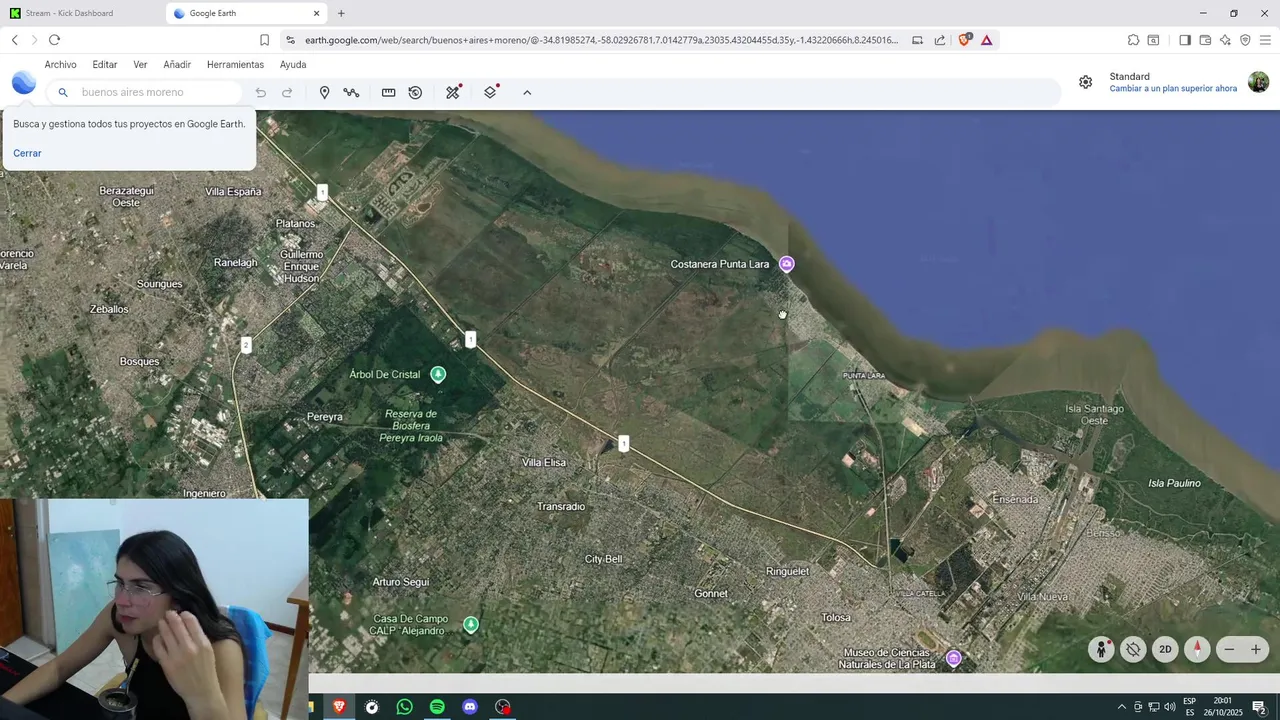This screenshot has width=1280, height=720.
Task: Click the satellite data layers tool icon
Action: (x=453, y=92)
